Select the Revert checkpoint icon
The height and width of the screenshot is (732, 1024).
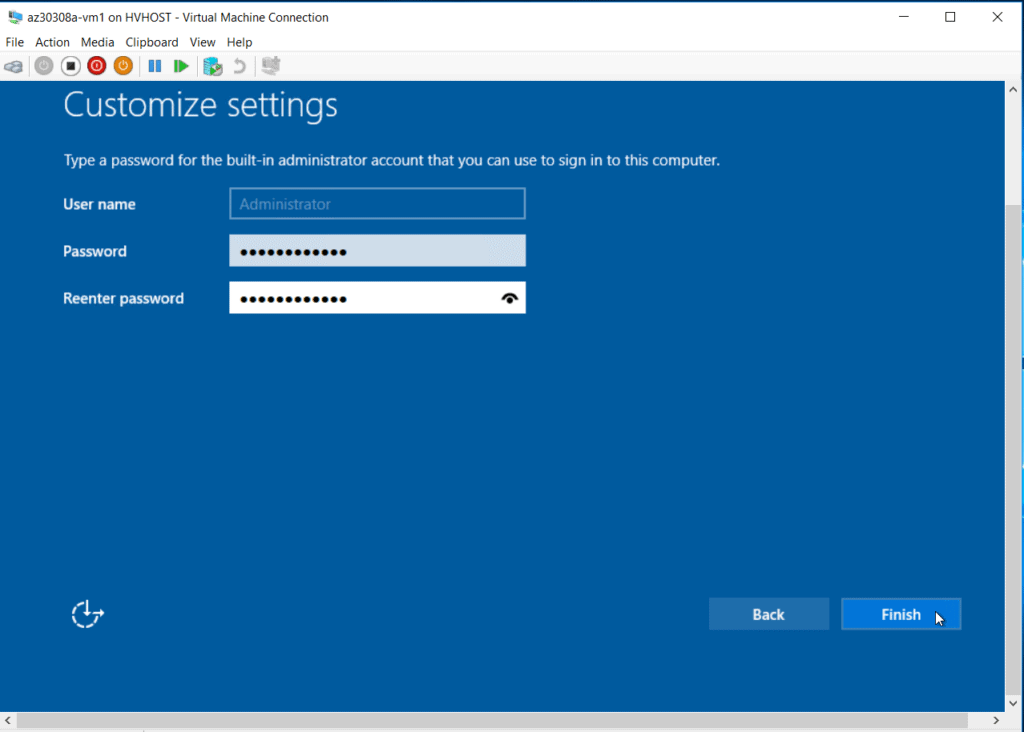click(x=240, y=66)
